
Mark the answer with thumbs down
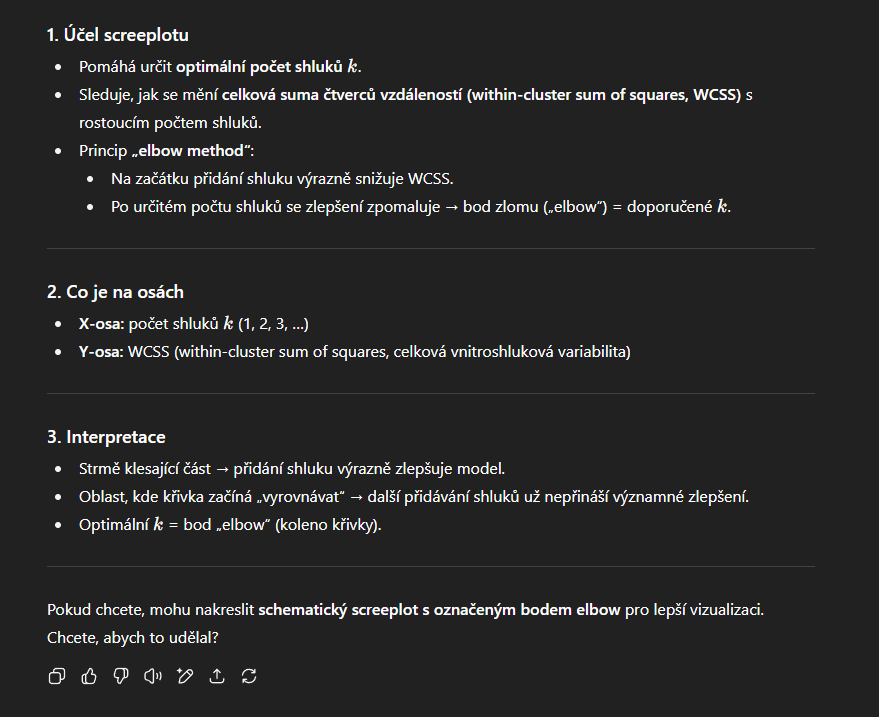pyautogui.click(x=121, y=676)
